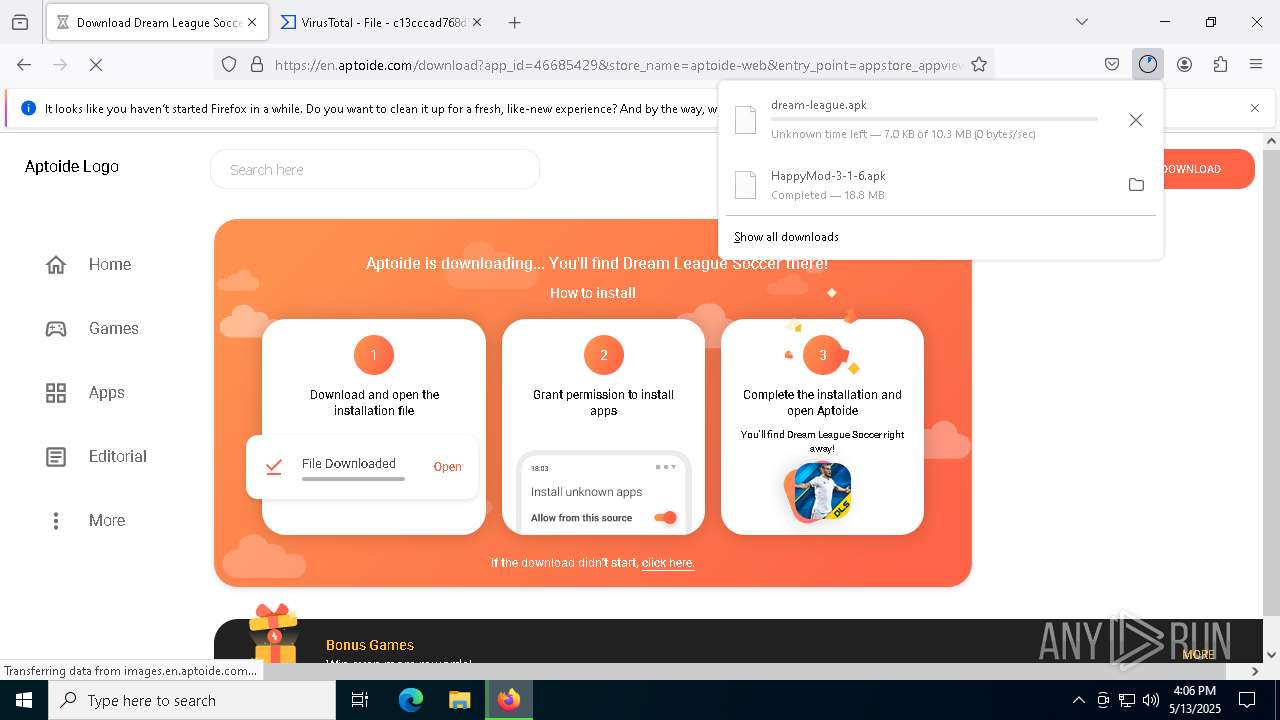
Task: Open the Extensions puzzle icon
Action: 1220,64
